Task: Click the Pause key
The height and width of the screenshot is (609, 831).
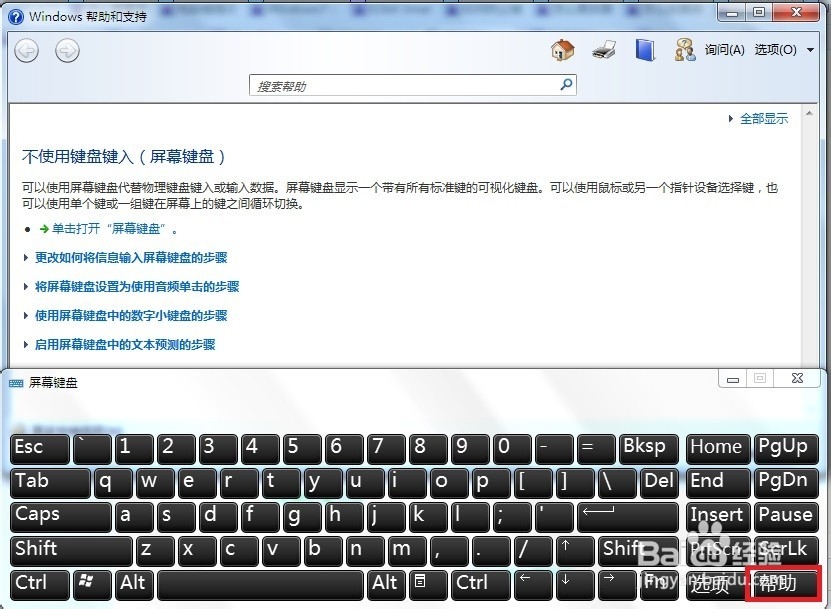Action: [x=786, y=517]
